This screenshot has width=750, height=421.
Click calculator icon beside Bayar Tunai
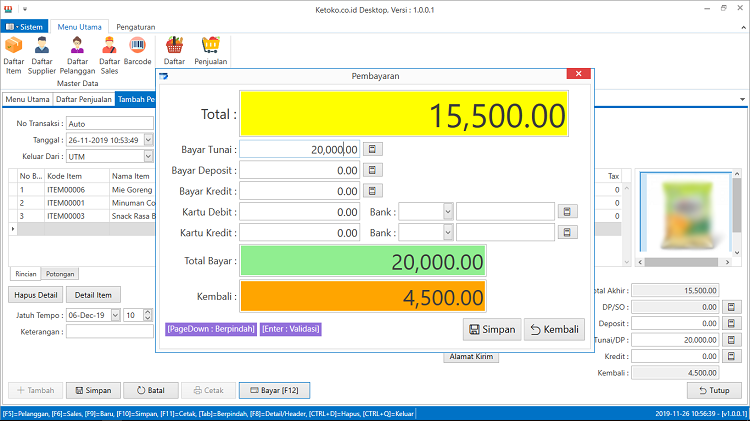click(x=373, y=149)
